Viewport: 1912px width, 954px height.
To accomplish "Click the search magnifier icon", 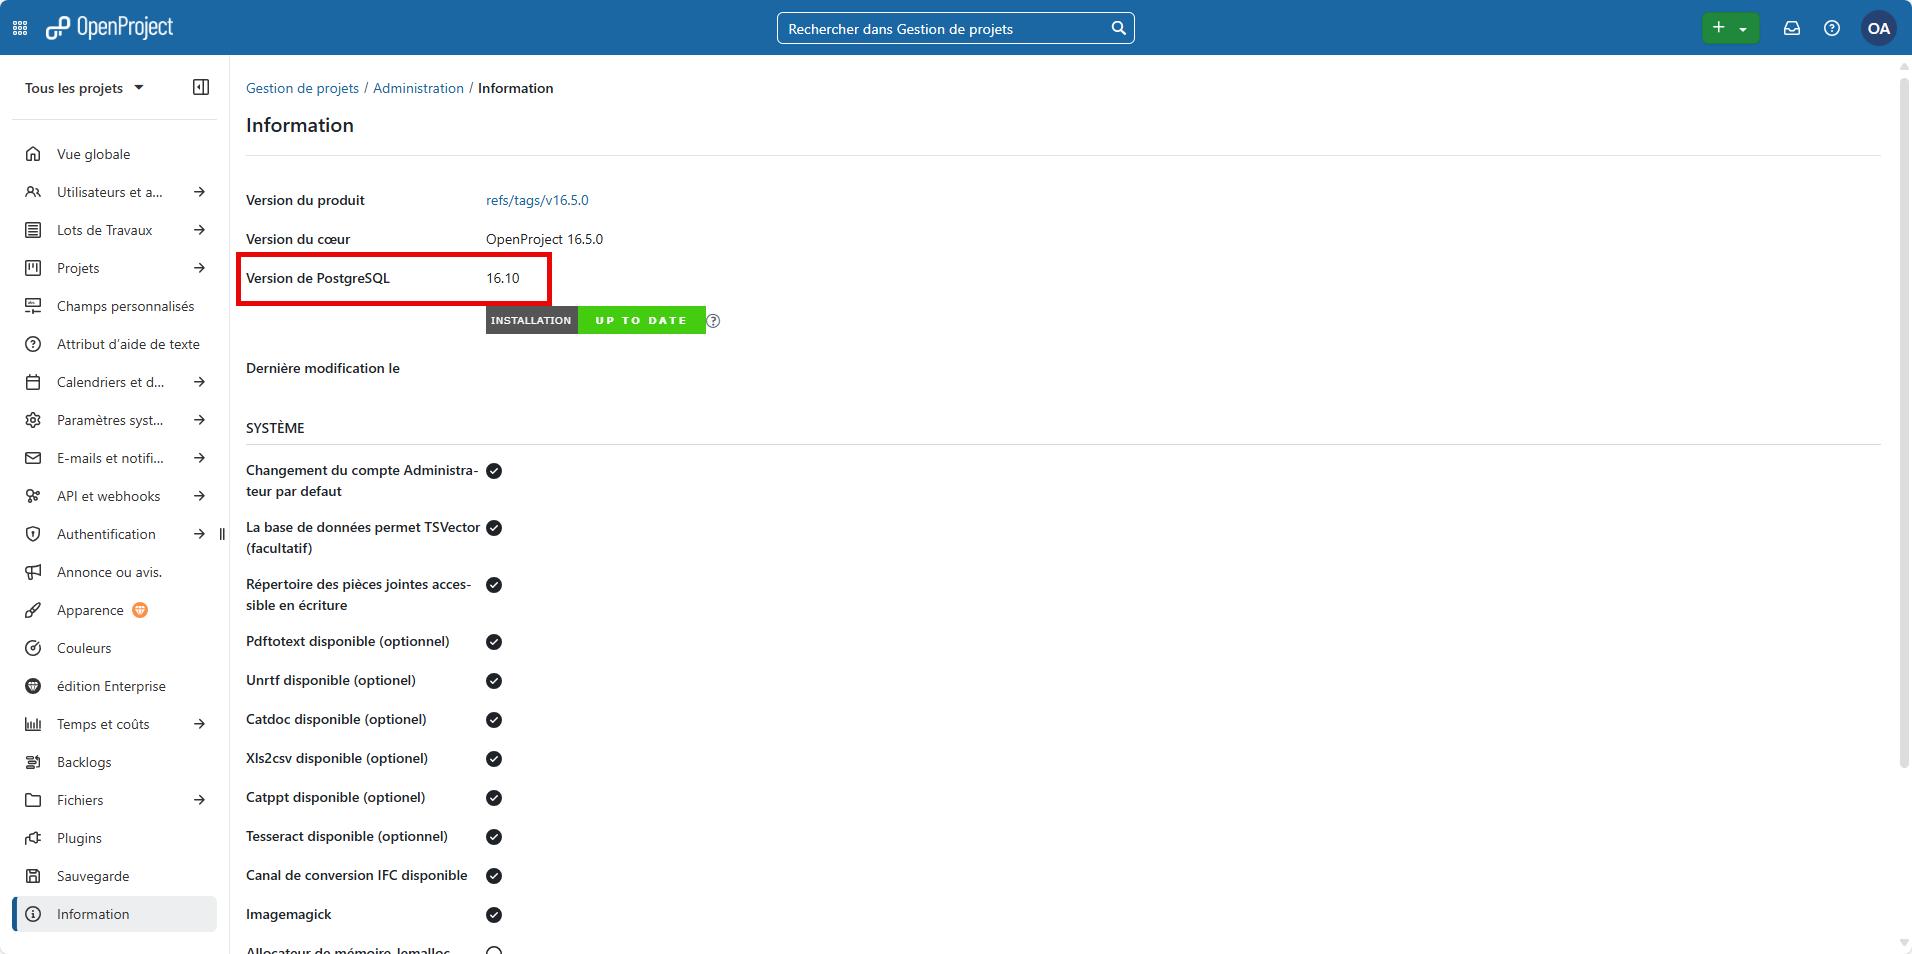I will point(1118,28).
